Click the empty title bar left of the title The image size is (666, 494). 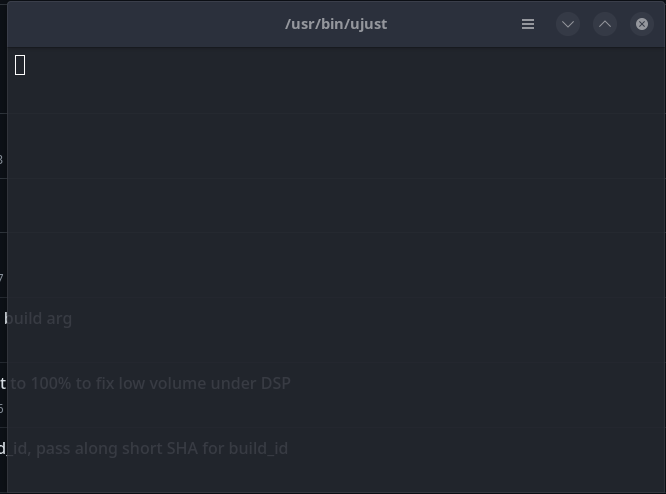point(140,24)
